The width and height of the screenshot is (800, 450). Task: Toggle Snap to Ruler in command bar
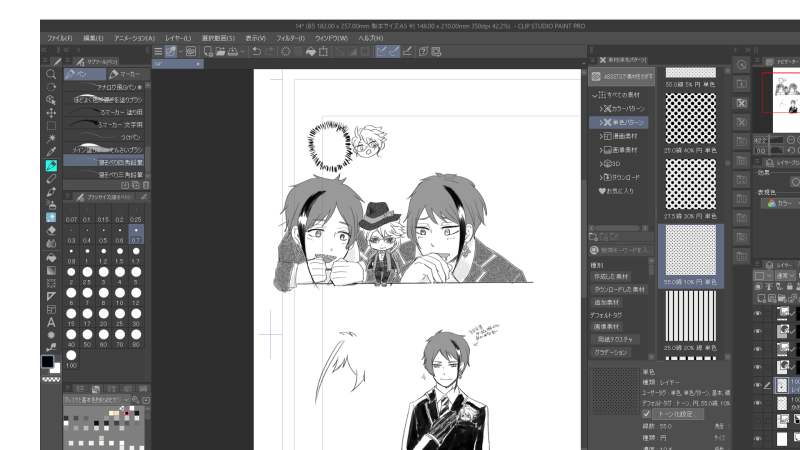point(382,51)
